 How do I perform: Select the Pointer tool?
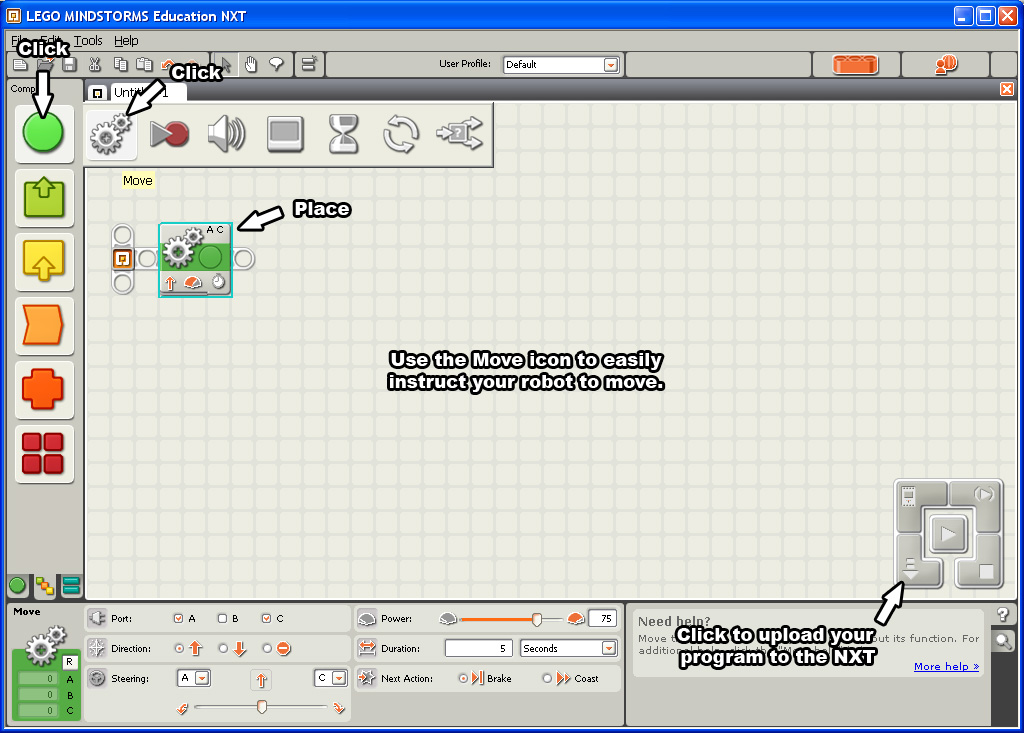point(226,64)
